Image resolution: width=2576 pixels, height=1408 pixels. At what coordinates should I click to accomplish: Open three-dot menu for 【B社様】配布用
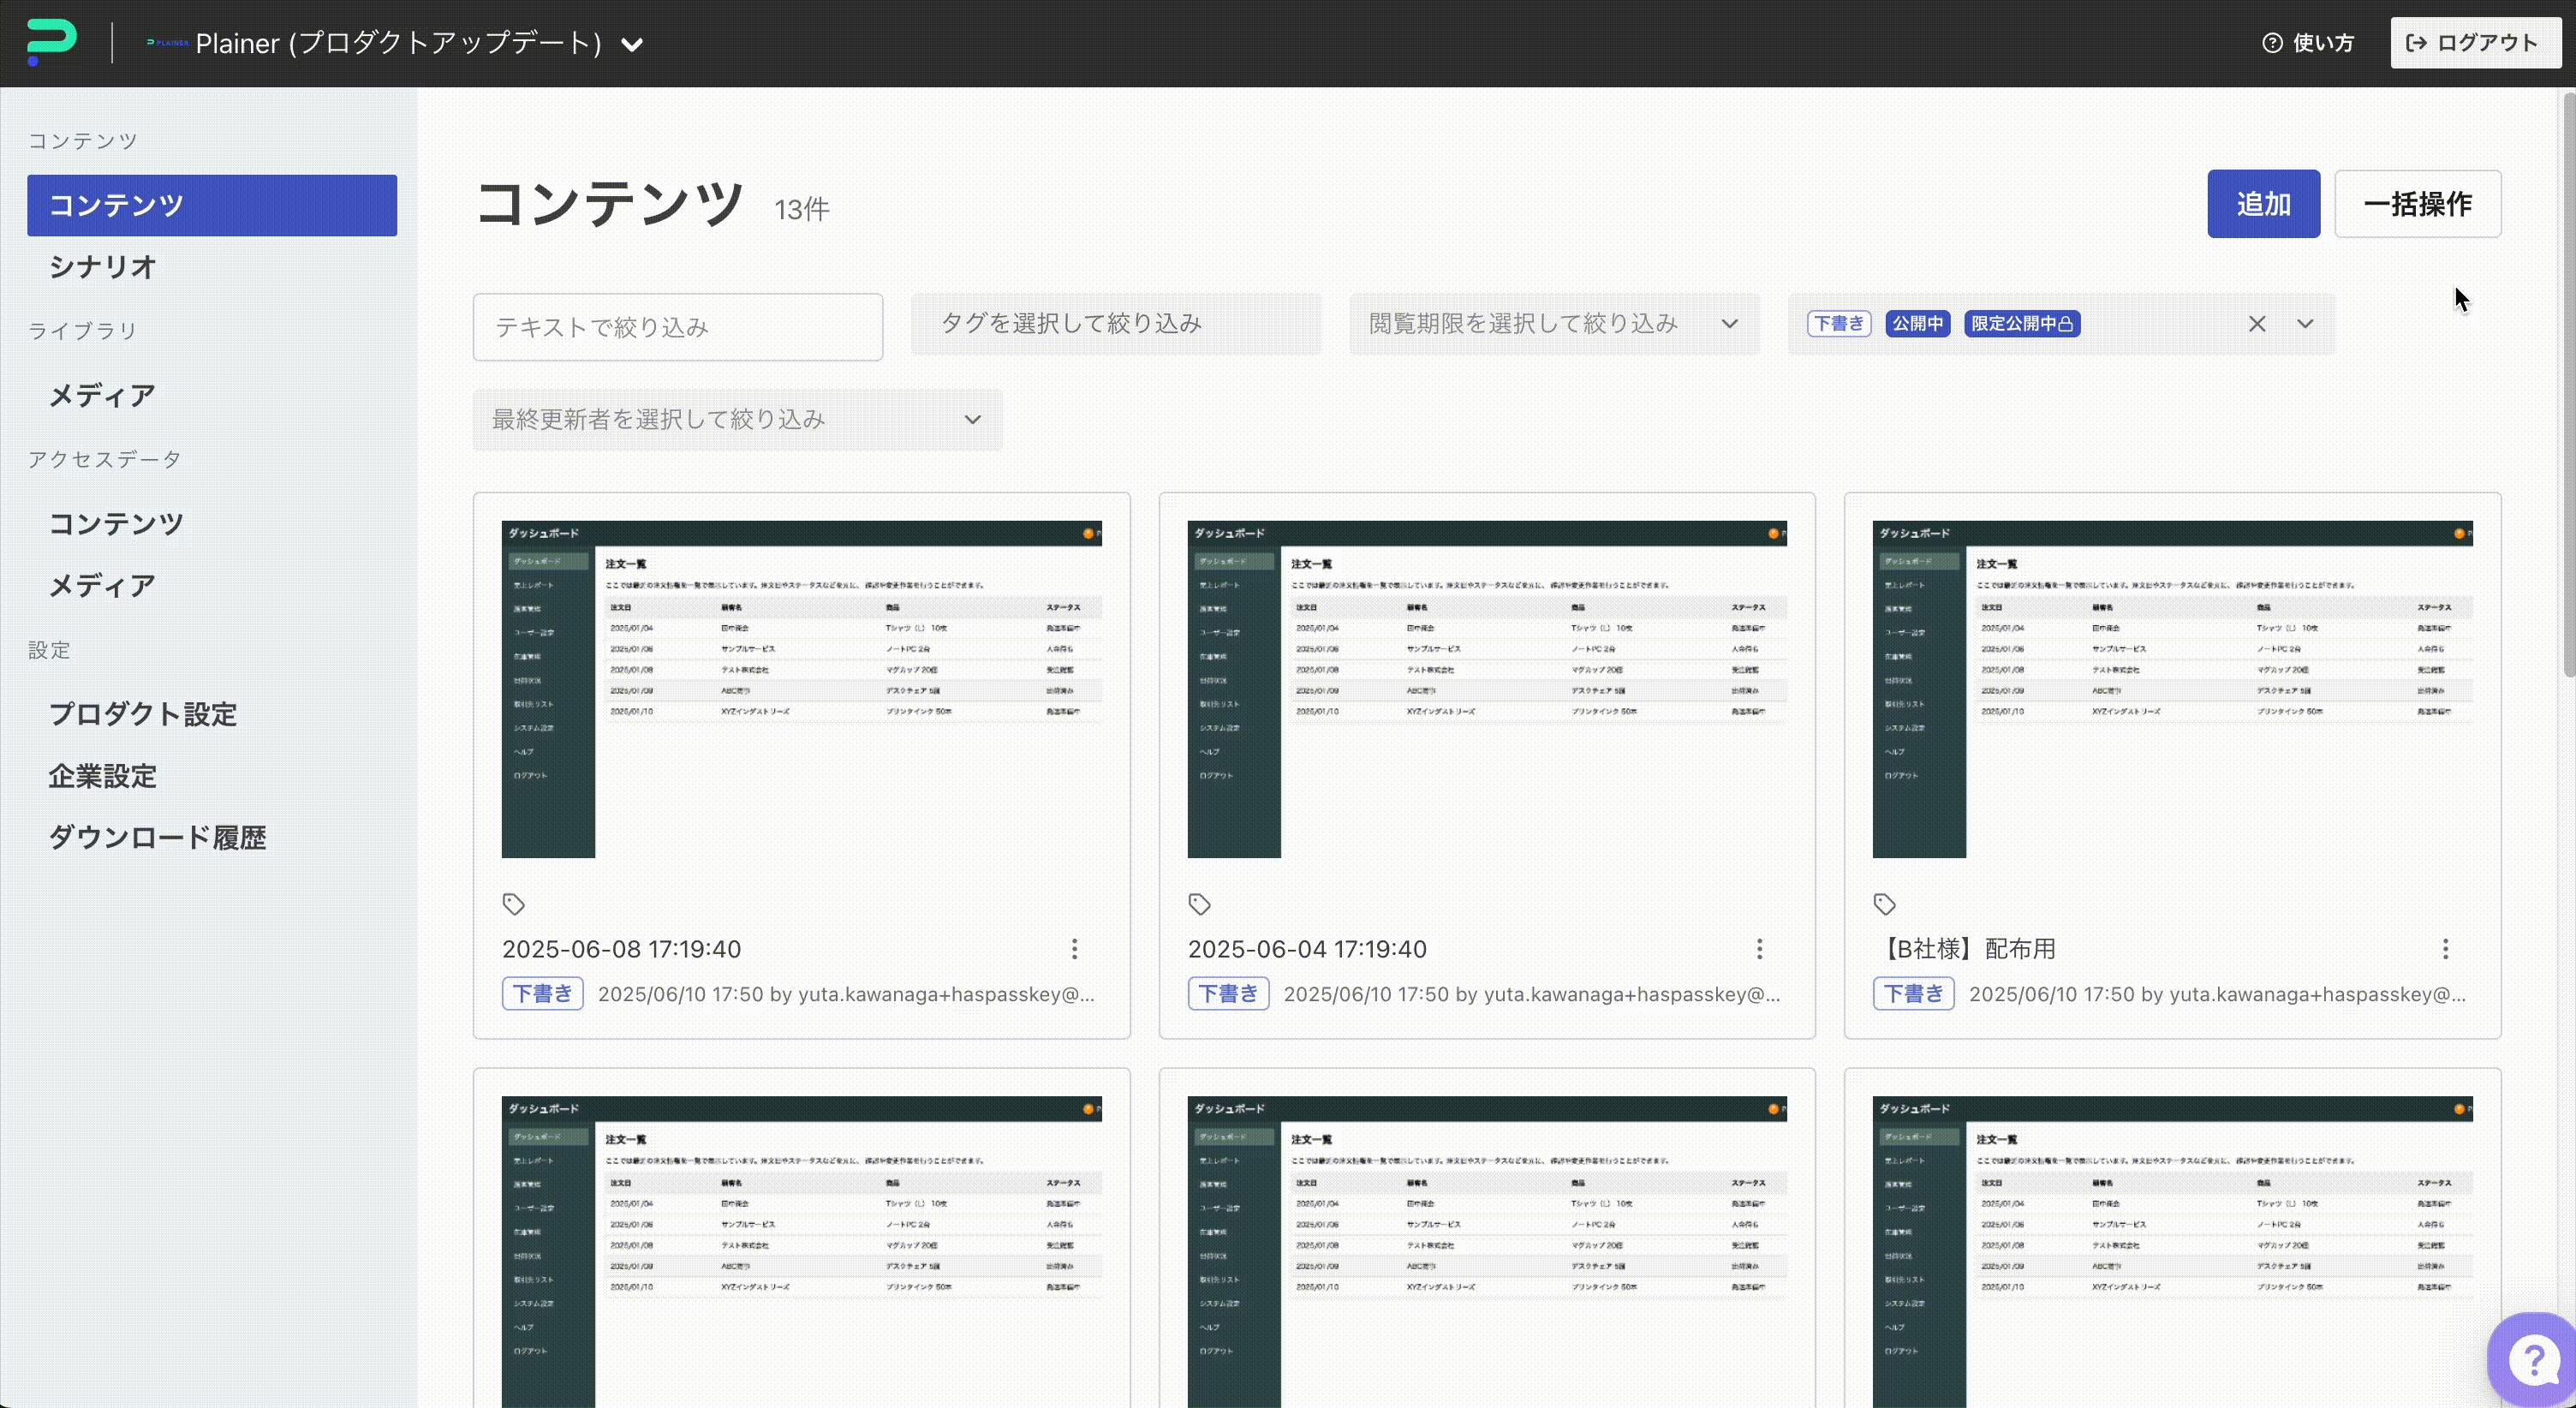tap(2445, 949)
